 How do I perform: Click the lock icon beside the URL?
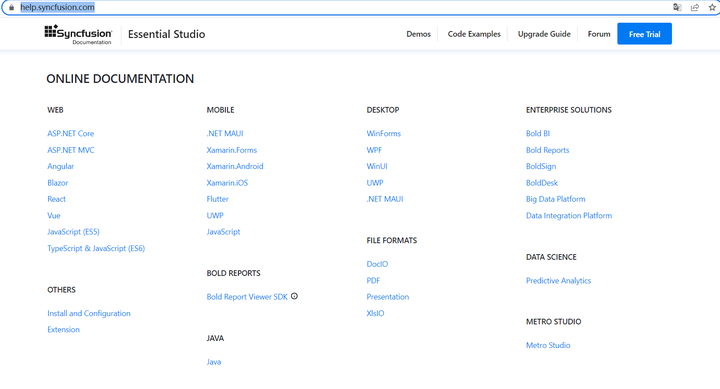coord(11,7)
